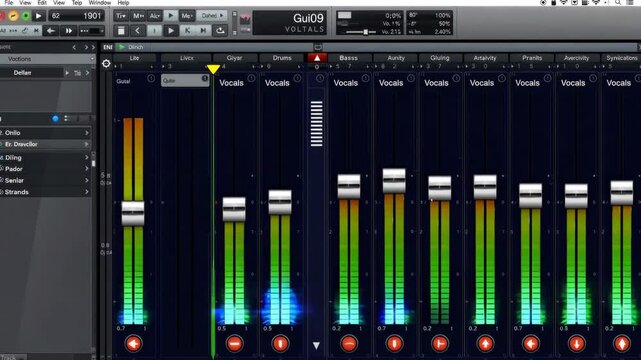Click the info icon on the Aunity channel strip
641x360 pixels.
click(x=411, y=78)
